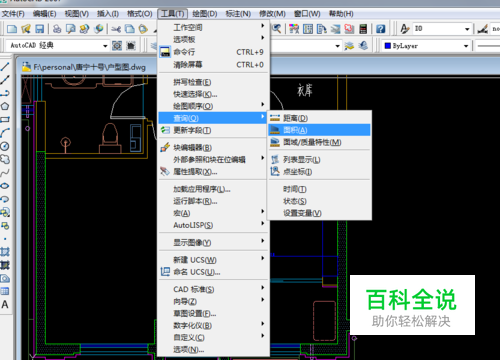Open the Tool Palettes window icon
Screen dimensions: 500x360
pos(321,29)
